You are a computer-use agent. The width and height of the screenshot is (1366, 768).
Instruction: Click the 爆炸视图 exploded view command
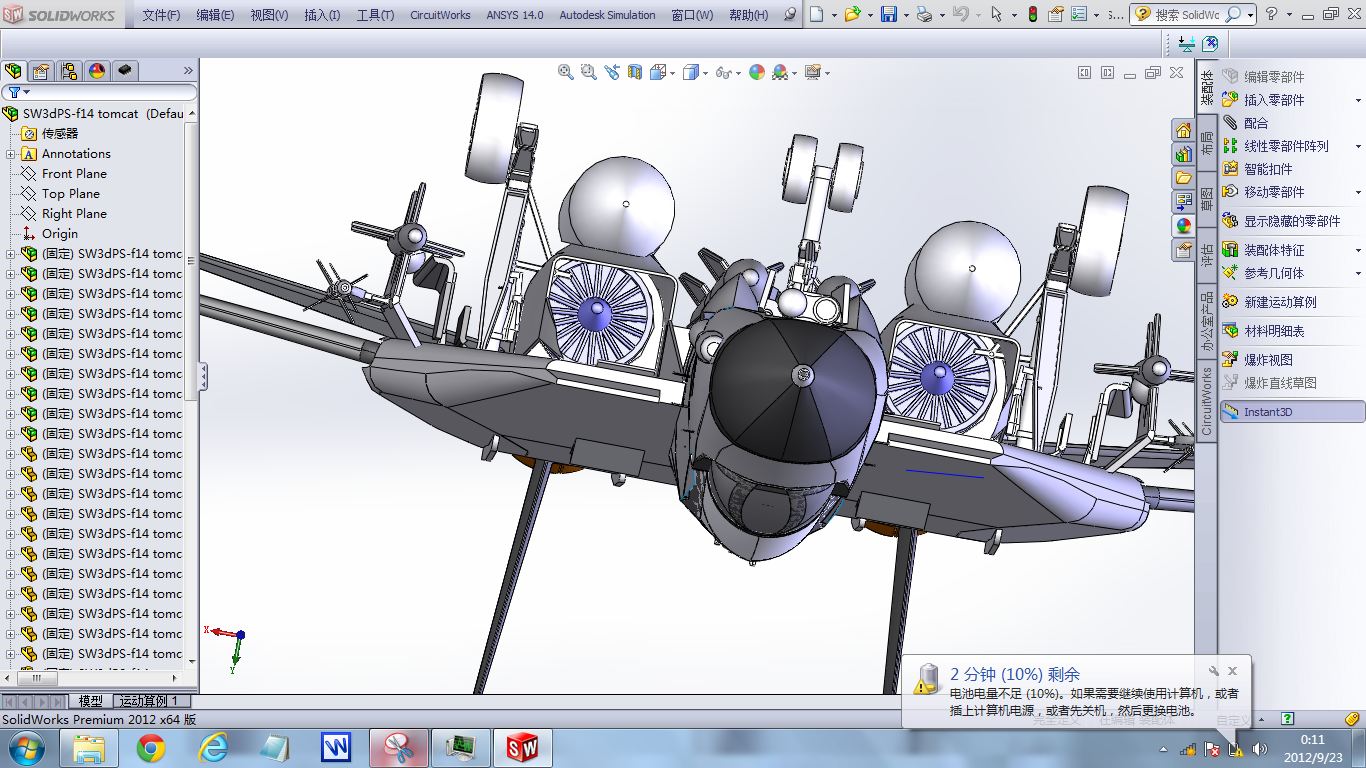pyautogui.click(x=1257, y=359)
